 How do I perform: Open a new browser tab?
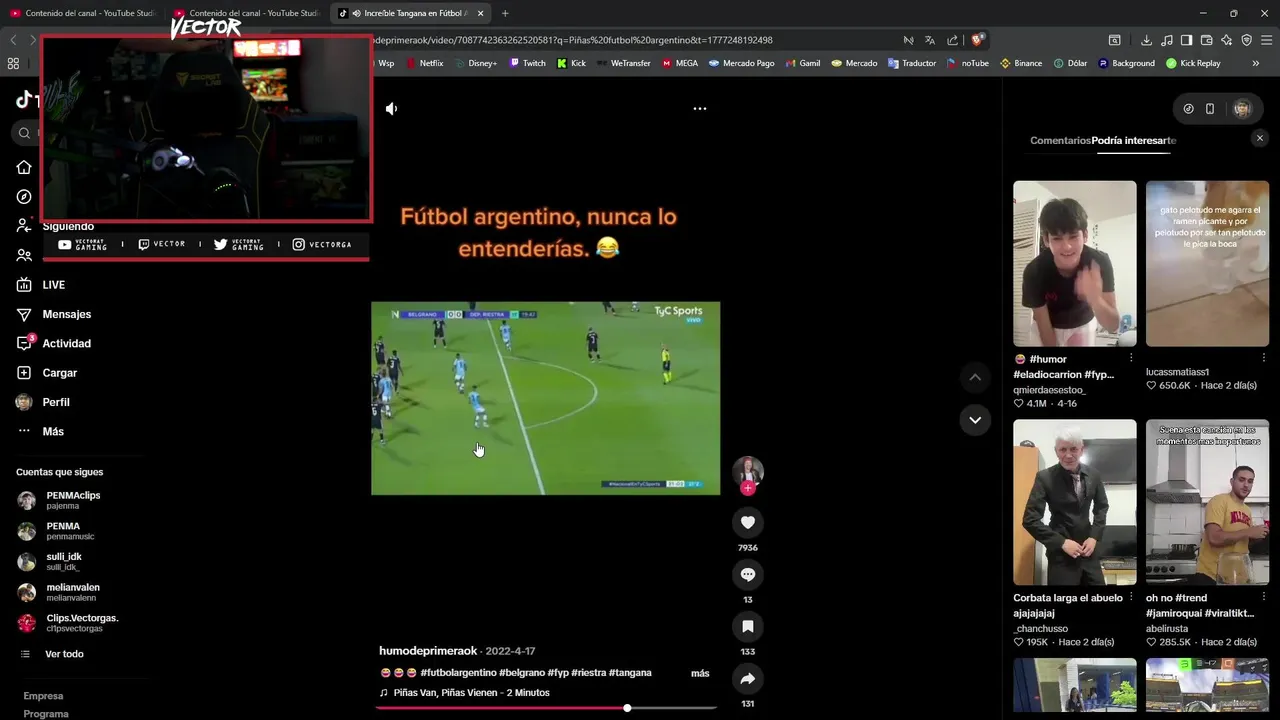point(505,13)
